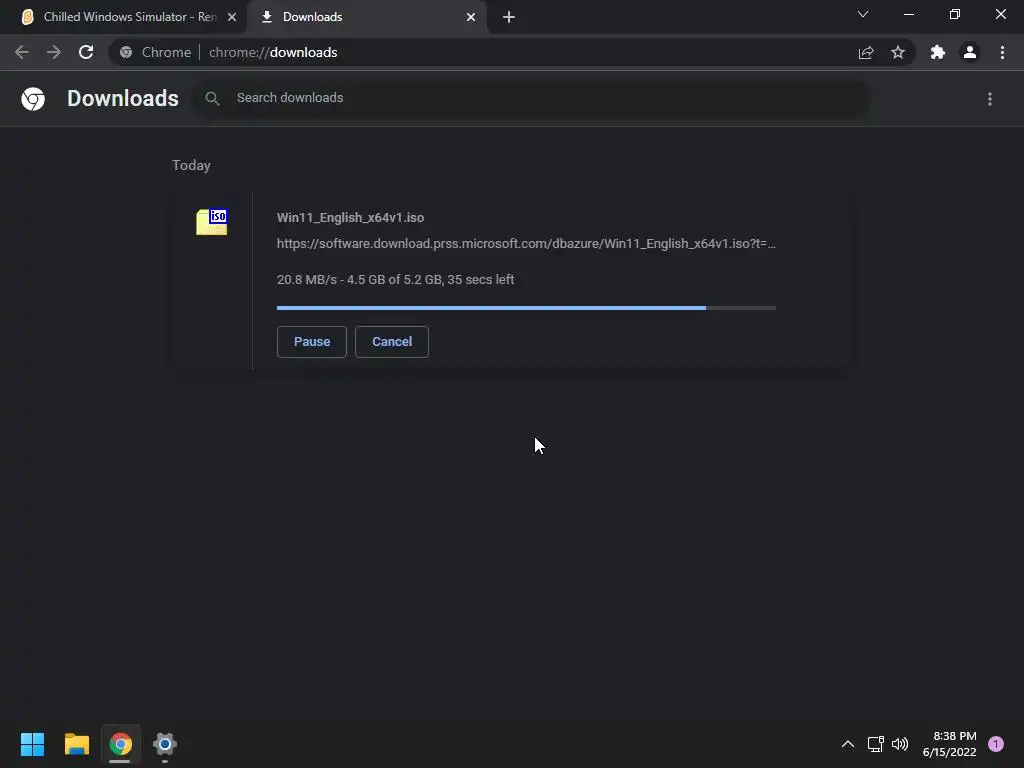Go forward using the forward arrow
Screen dimensions: 1024x768
point(54,52)
